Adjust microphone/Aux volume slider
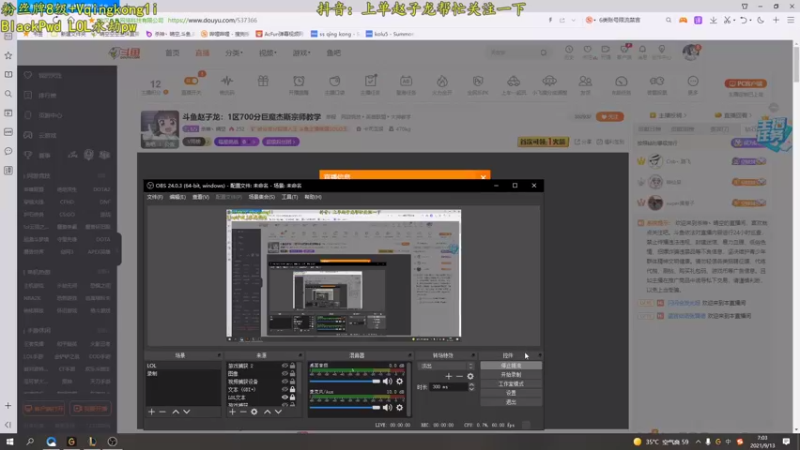The image size is (800, 450). click(x=344, y=407)
